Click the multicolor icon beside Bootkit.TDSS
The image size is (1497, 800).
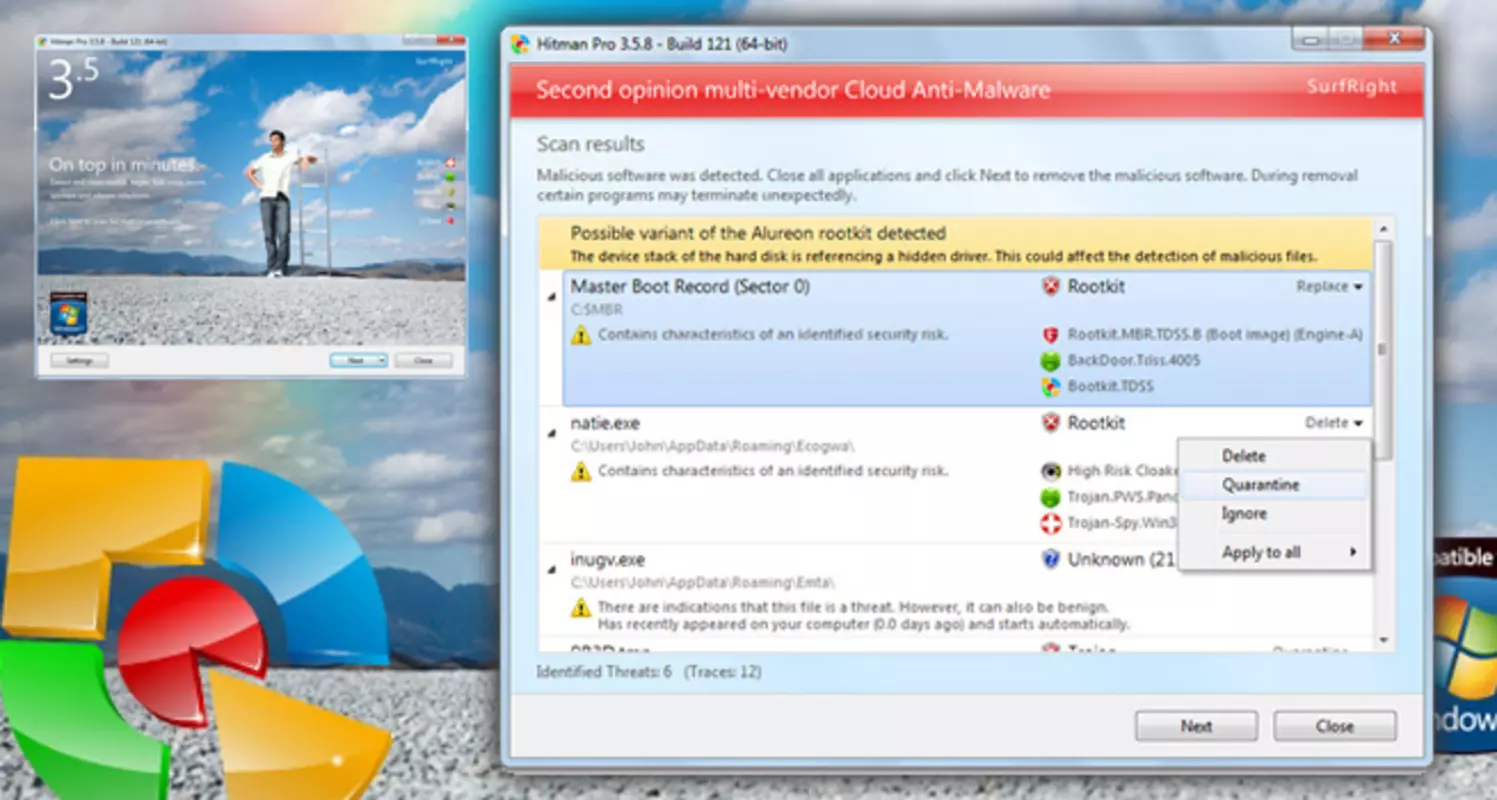[1050, 387]
